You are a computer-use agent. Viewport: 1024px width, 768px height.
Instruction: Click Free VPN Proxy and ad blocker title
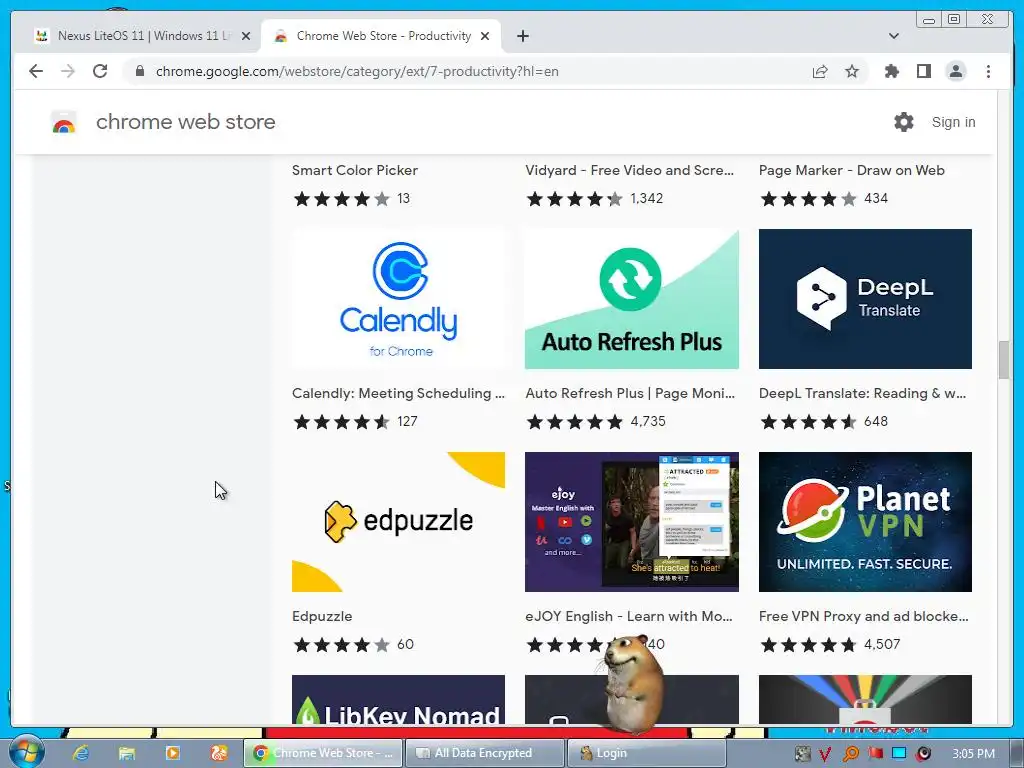(x=863, y=616)
